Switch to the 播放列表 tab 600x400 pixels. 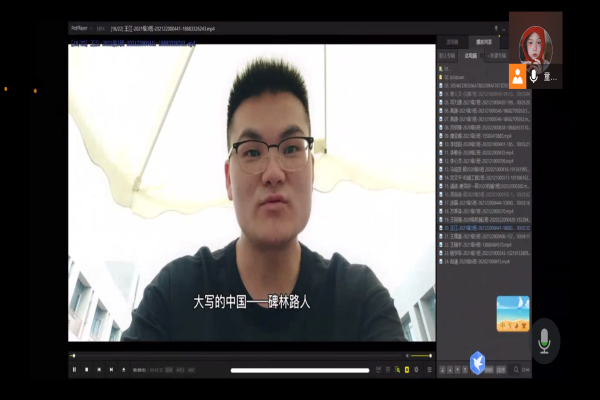pyautogui.click(x=484, y=43)
